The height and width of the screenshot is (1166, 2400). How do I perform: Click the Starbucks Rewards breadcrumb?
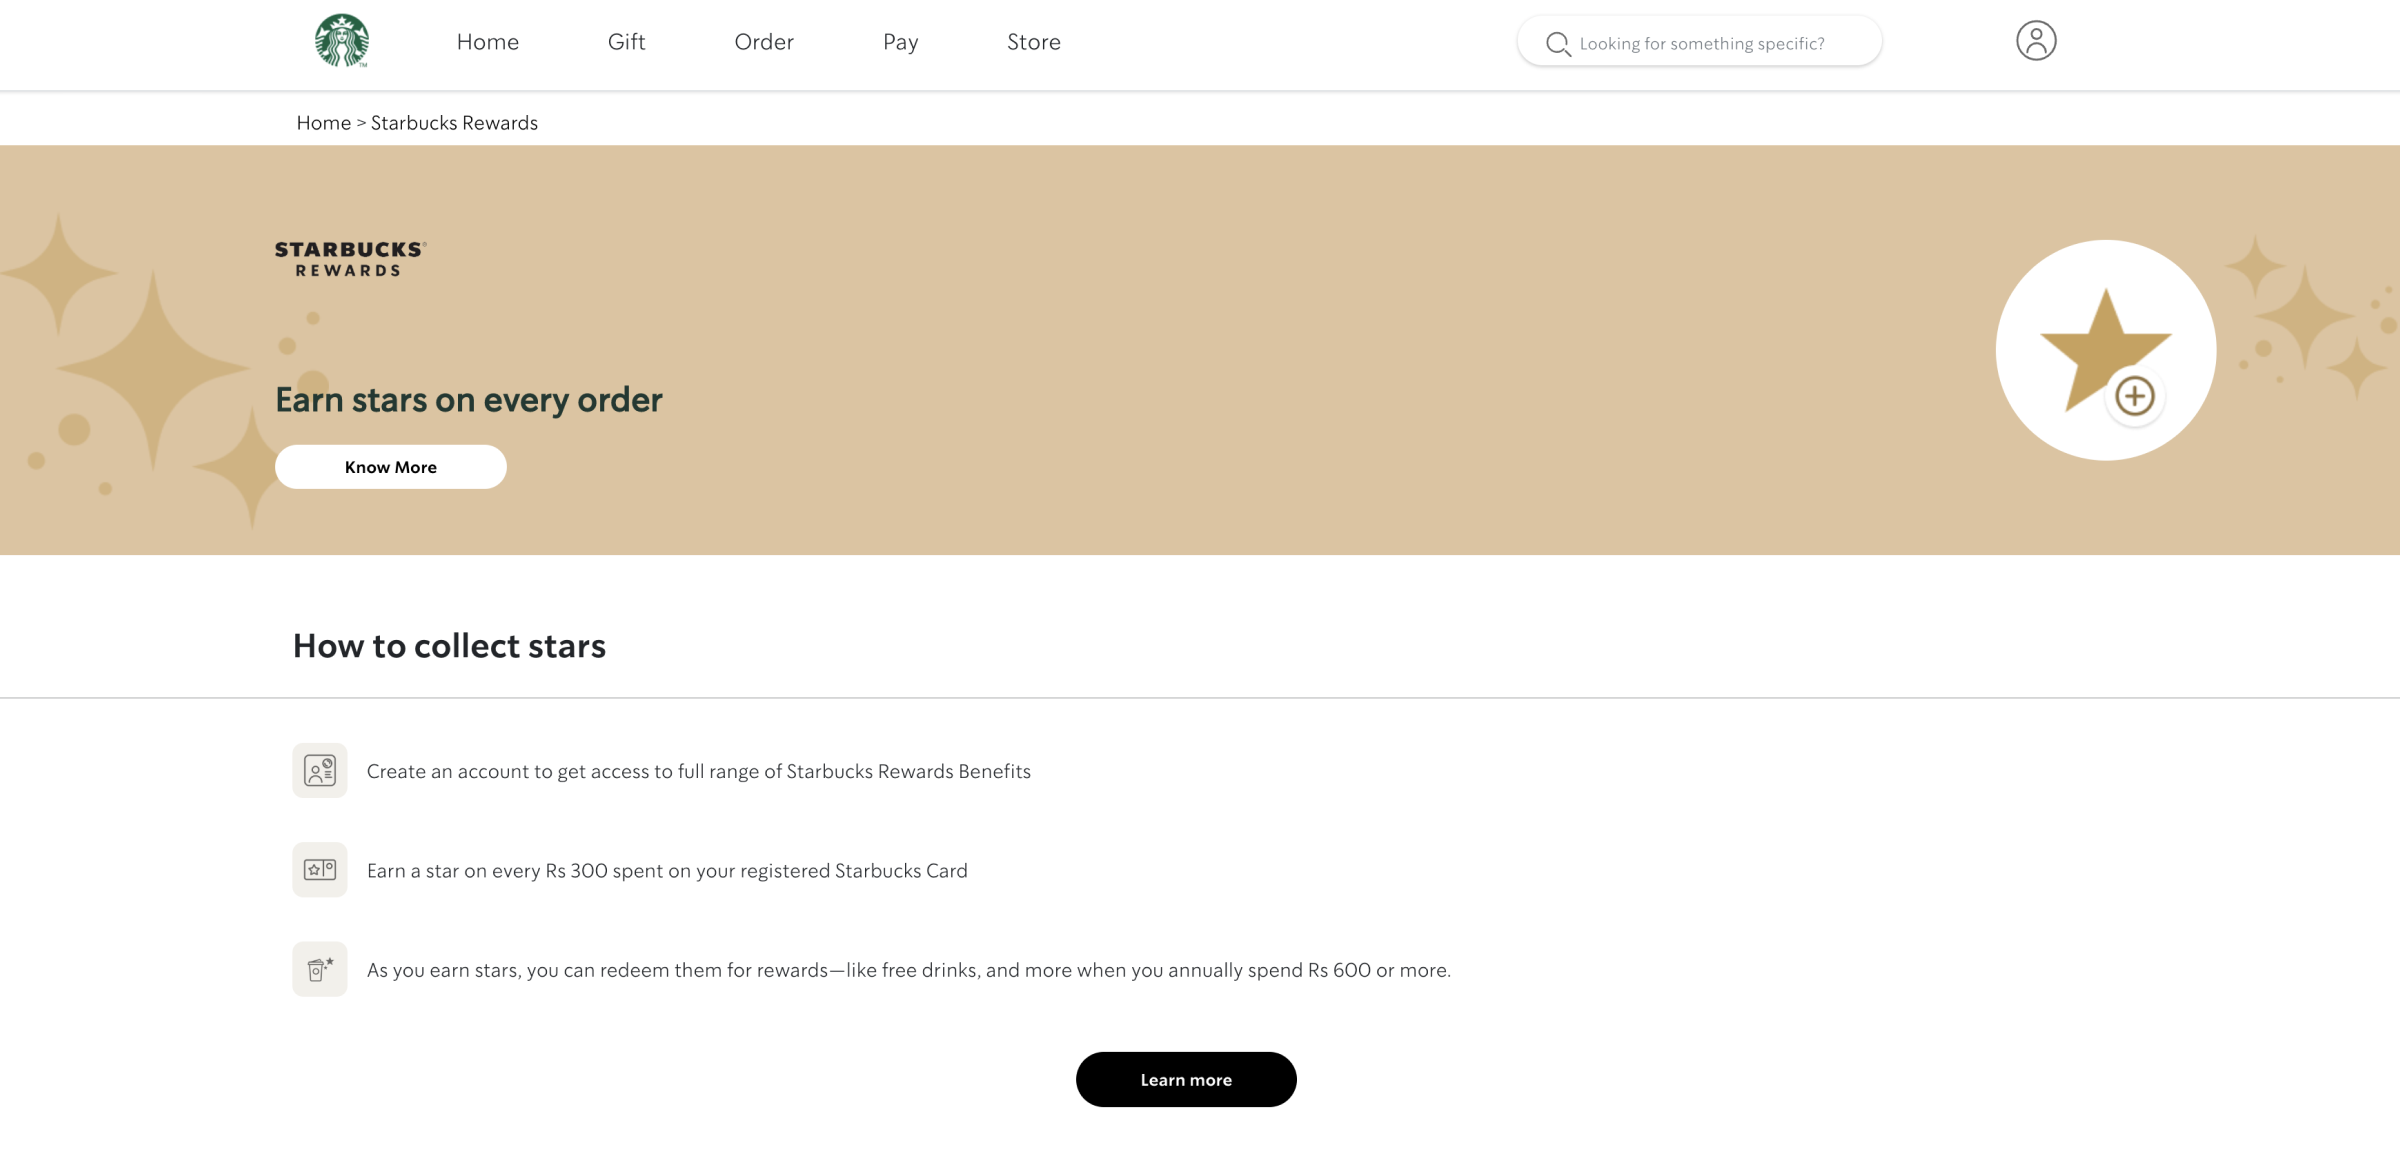(x=453, y=122)
